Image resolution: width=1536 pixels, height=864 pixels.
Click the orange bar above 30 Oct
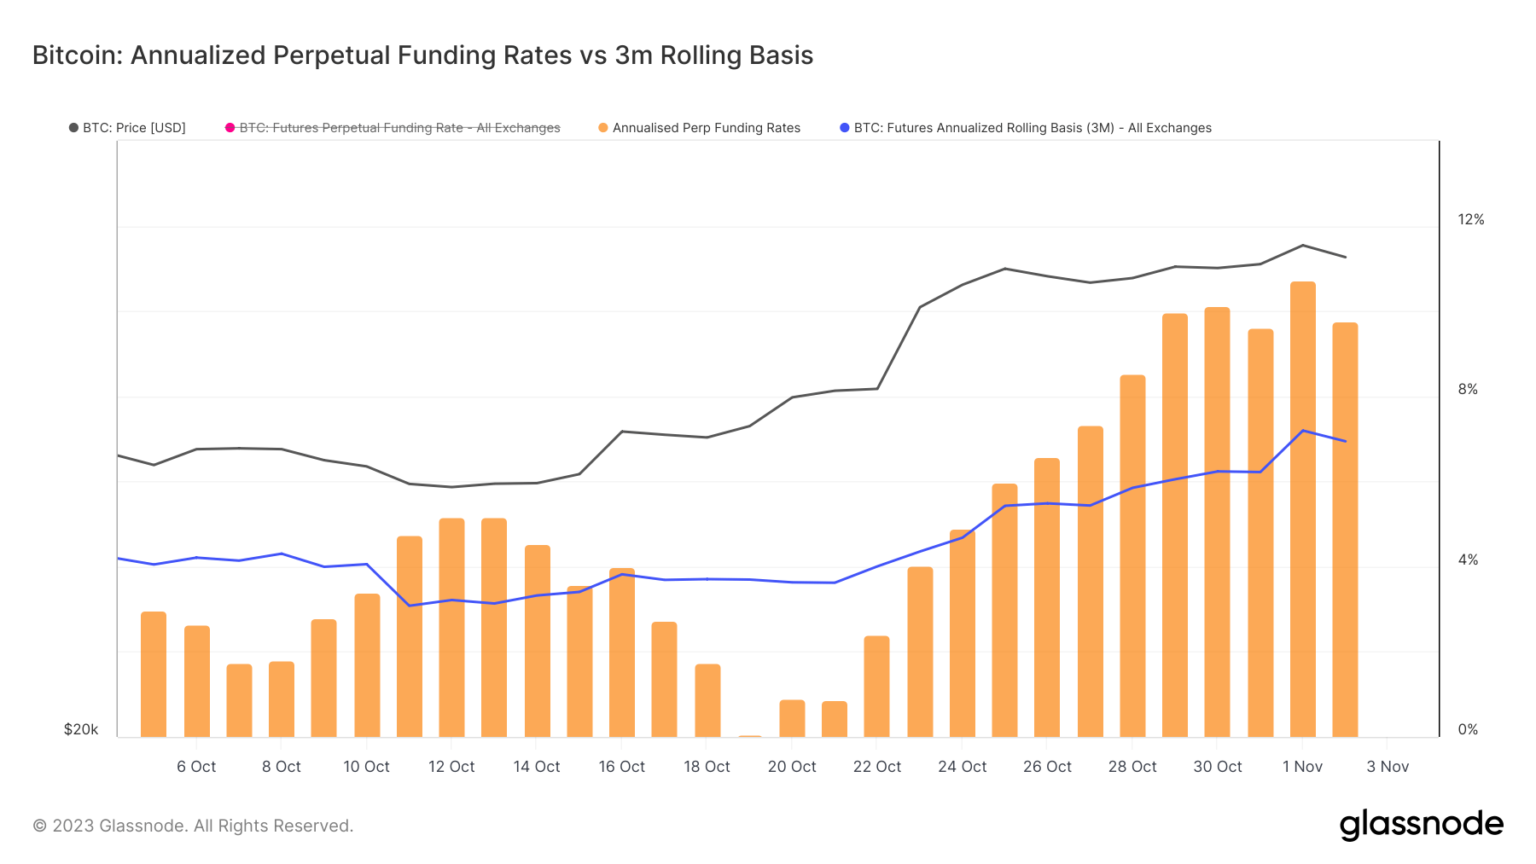(x=1217, y=522)
